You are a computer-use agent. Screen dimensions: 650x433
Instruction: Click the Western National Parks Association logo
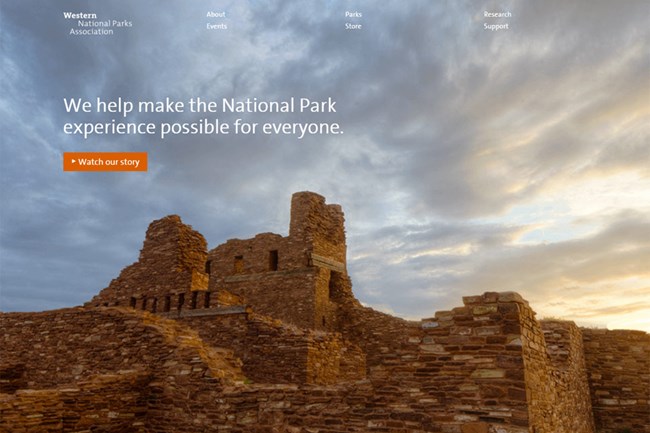pyautogui.click(x=97, y=23)
